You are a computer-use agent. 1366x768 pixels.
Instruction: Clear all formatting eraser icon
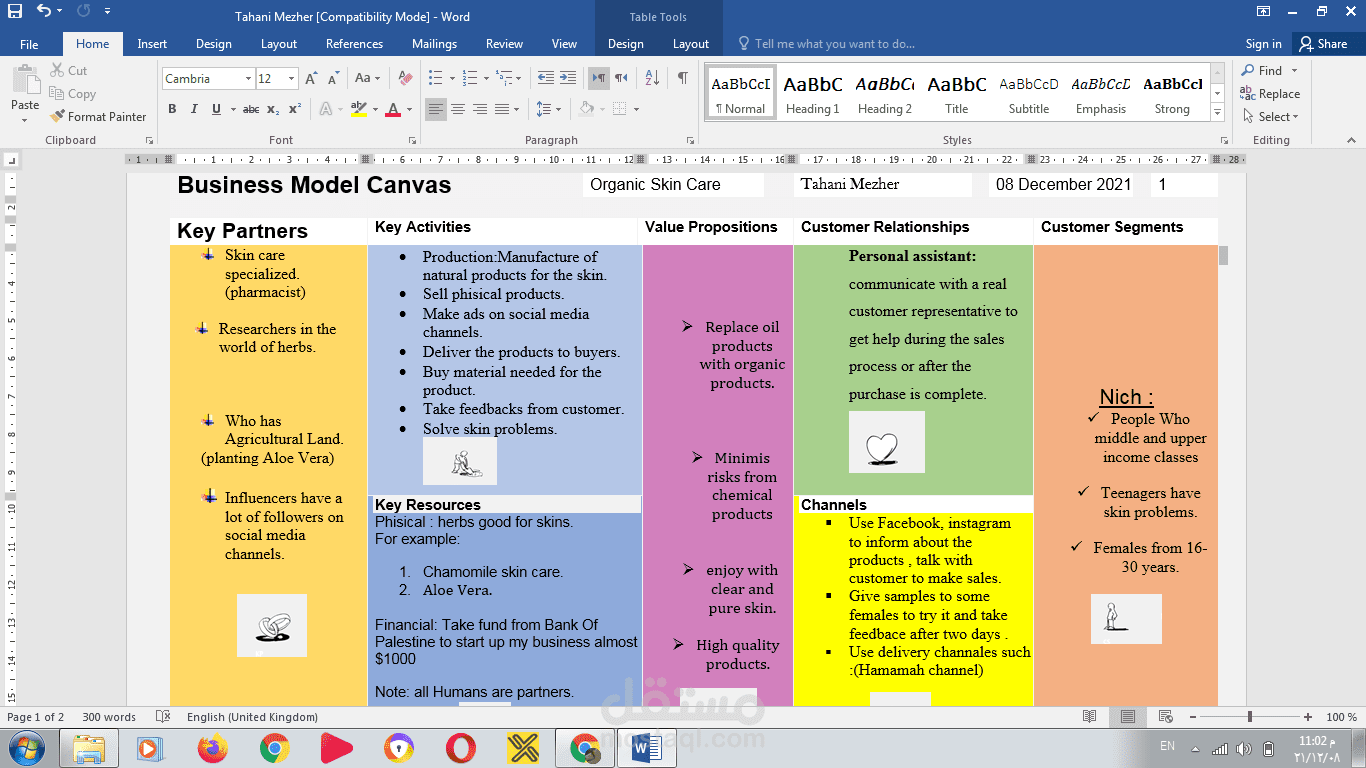coord(405,78)
